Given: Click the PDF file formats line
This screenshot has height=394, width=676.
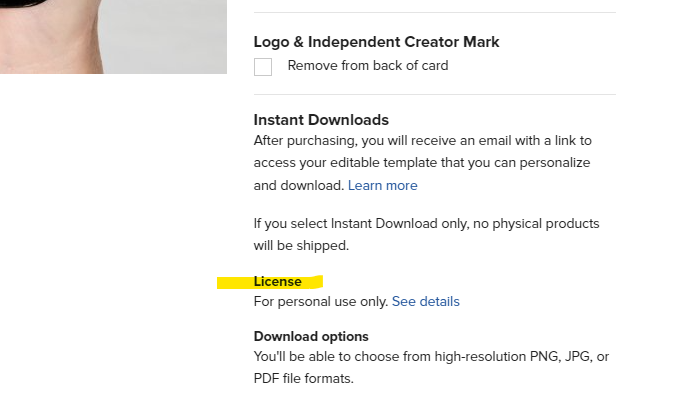Looking at the screenshot, I should (304, 378).
